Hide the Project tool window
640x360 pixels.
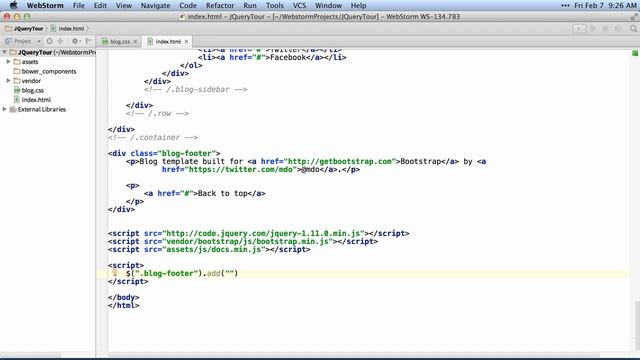tap(89, 41)
